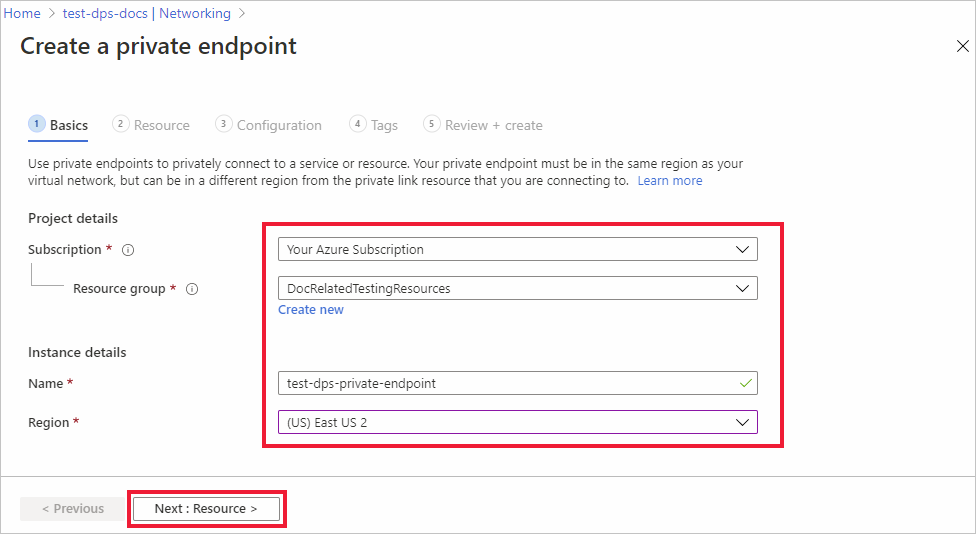Screen dimensions: 976x534
Task: Click step 5 circle for Review + create
Action: (x=432, y=124)
